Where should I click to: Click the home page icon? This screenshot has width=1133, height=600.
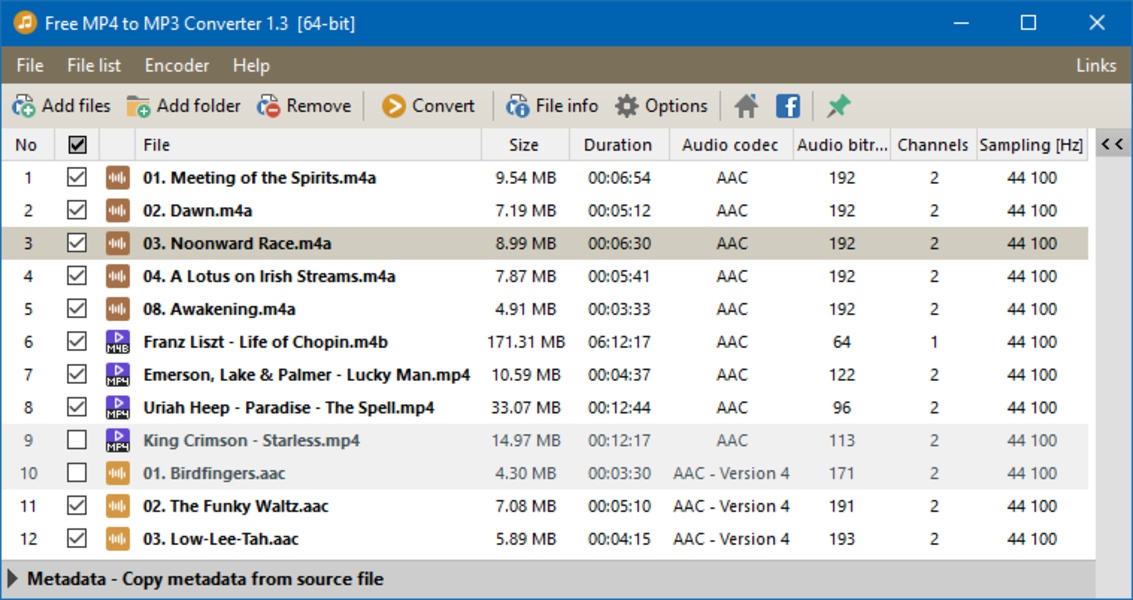[746, 106]
